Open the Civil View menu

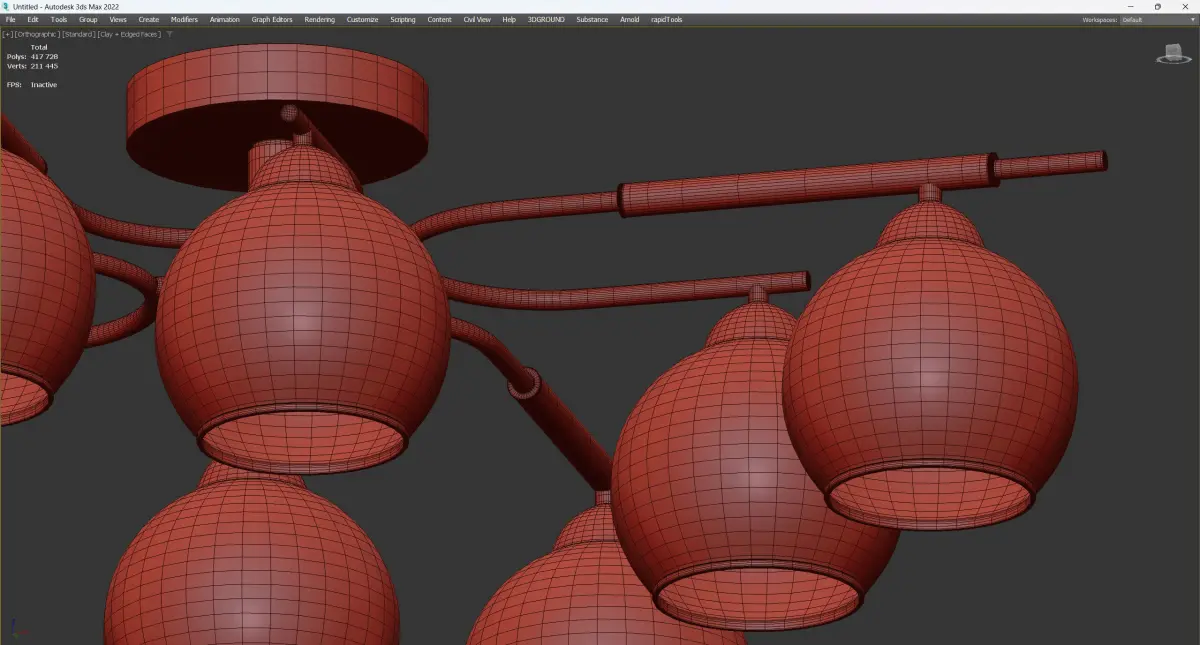coord(477,19)
